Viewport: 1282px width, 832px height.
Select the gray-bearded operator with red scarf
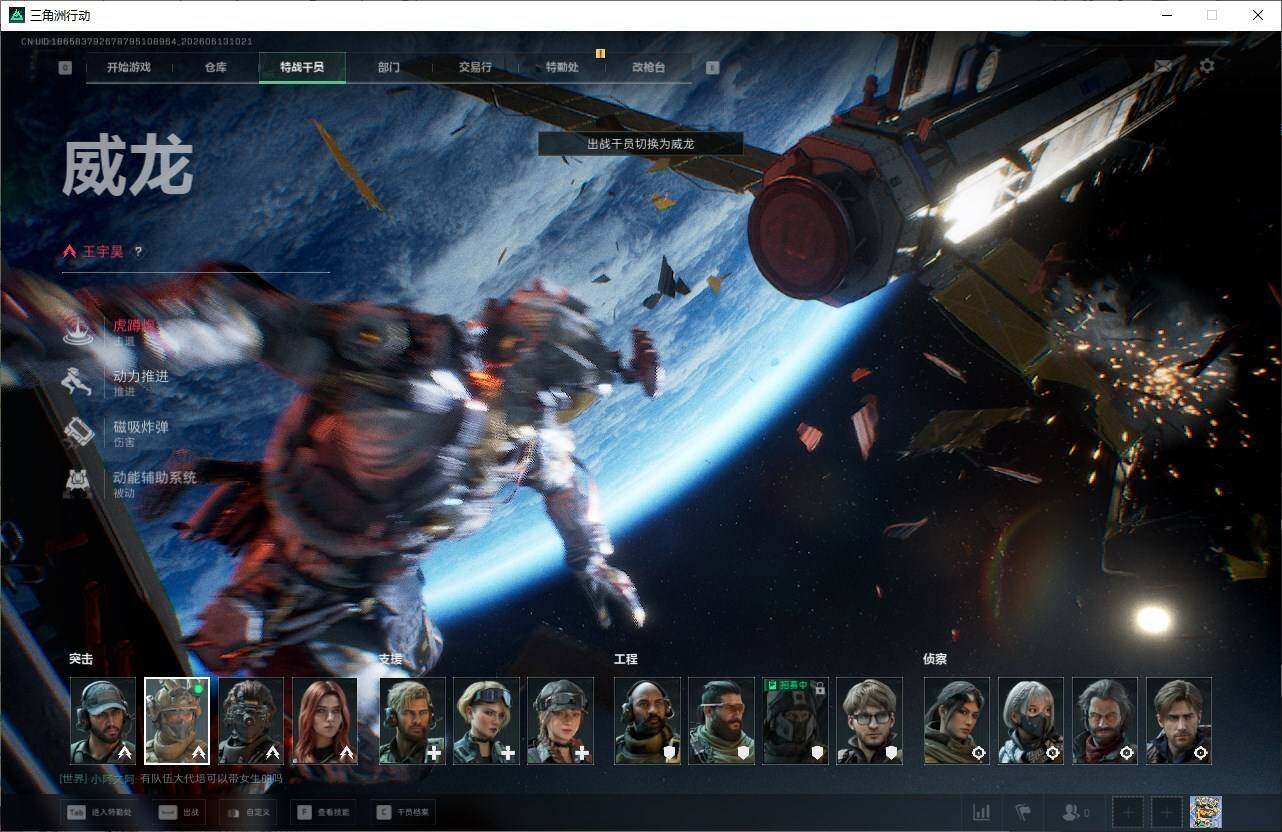click(1105, 721)
